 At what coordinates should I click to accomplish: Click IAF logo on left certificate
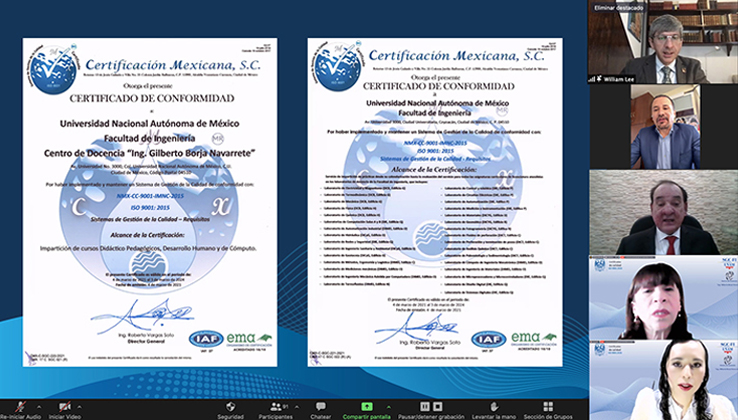pyautogui.click(x=206, y=339)
